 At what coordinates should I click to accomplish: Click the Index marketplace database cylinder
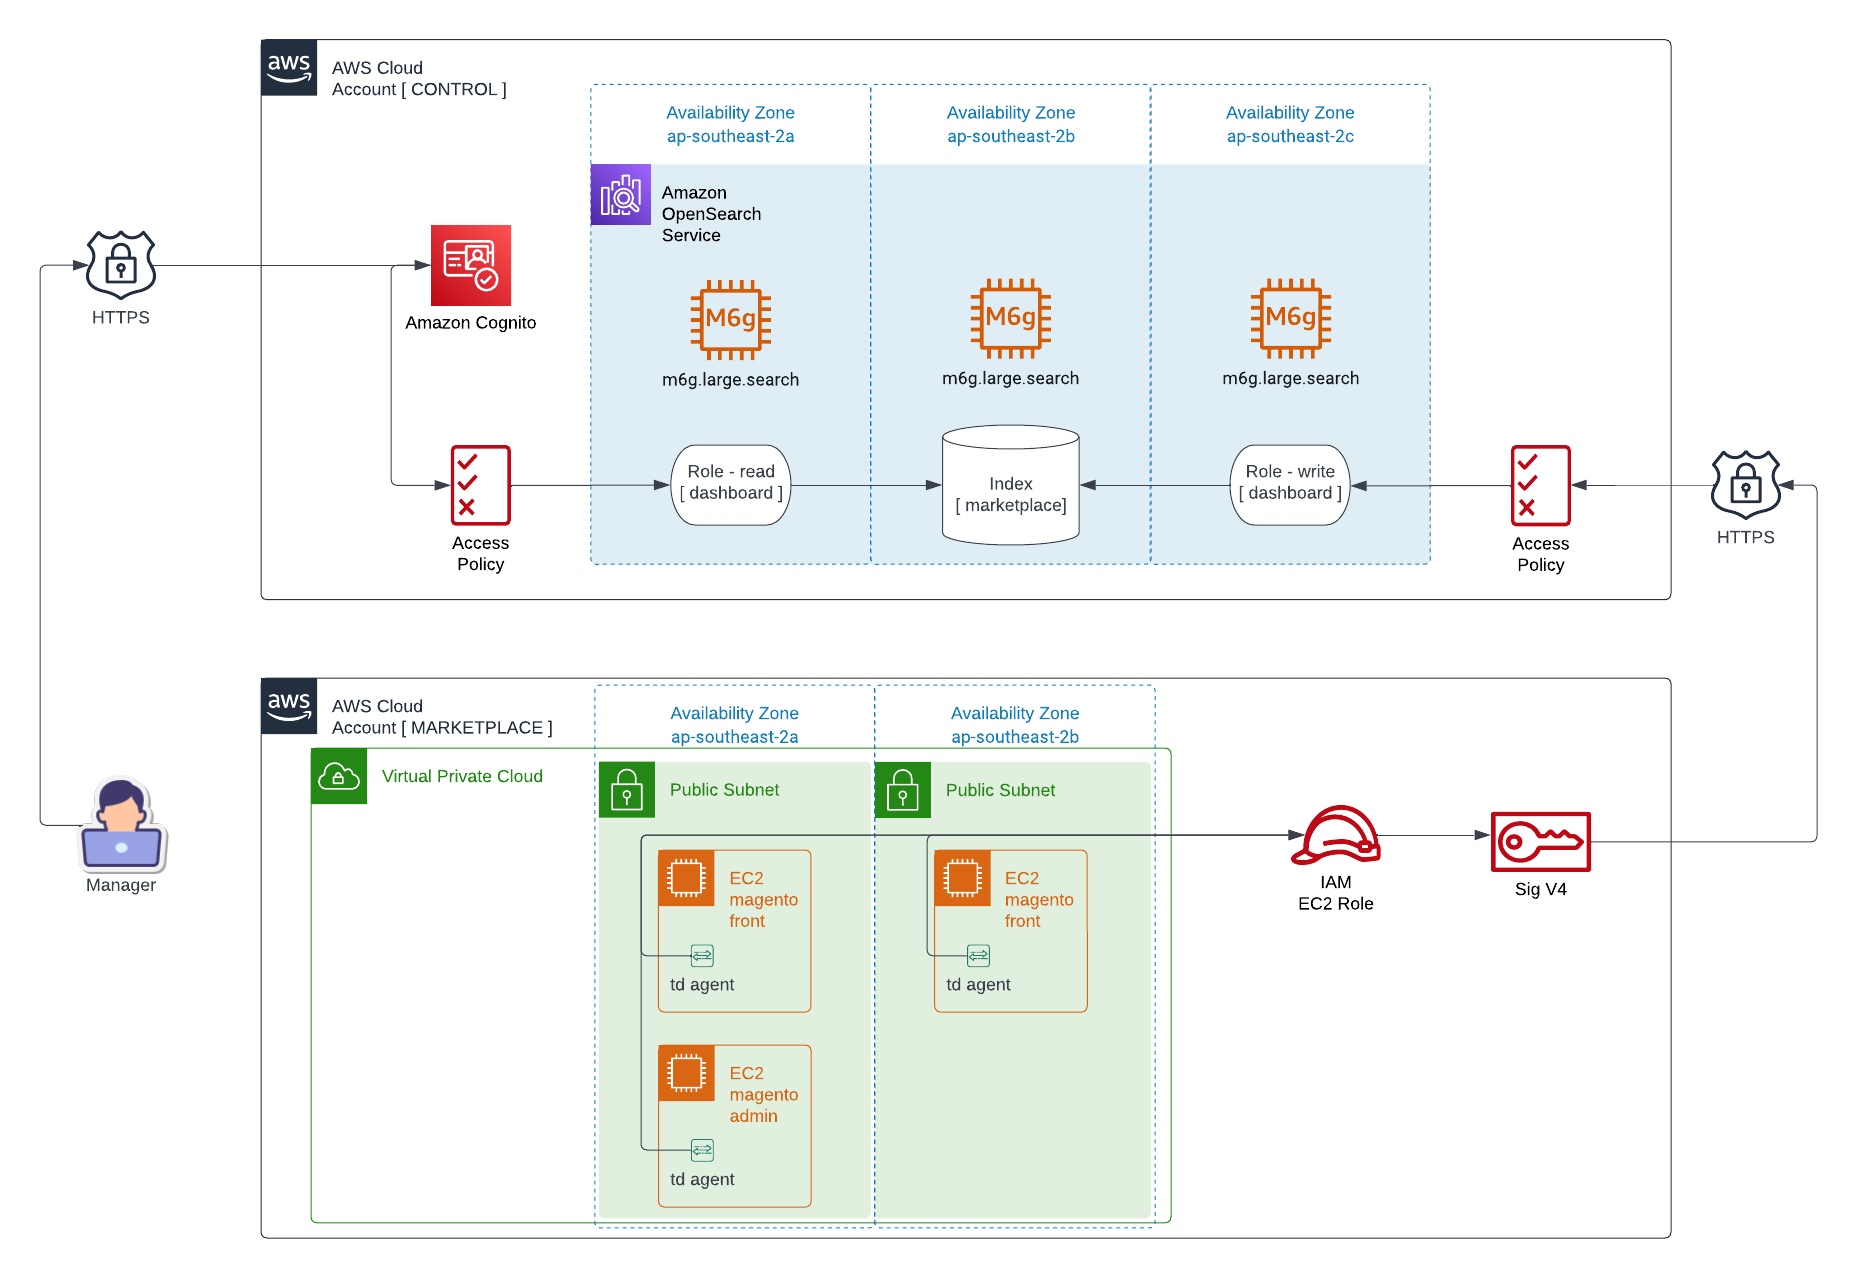(1010, 486)
